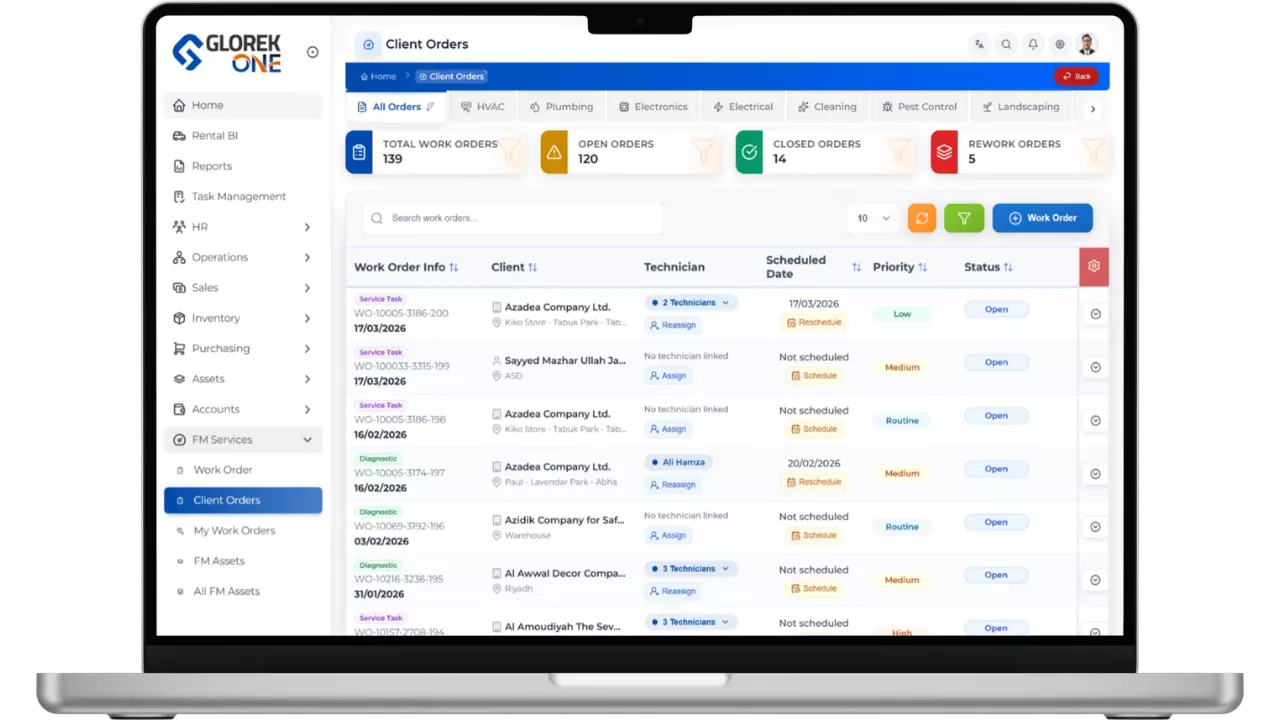Click the Search work orders field

pos(512,218)
